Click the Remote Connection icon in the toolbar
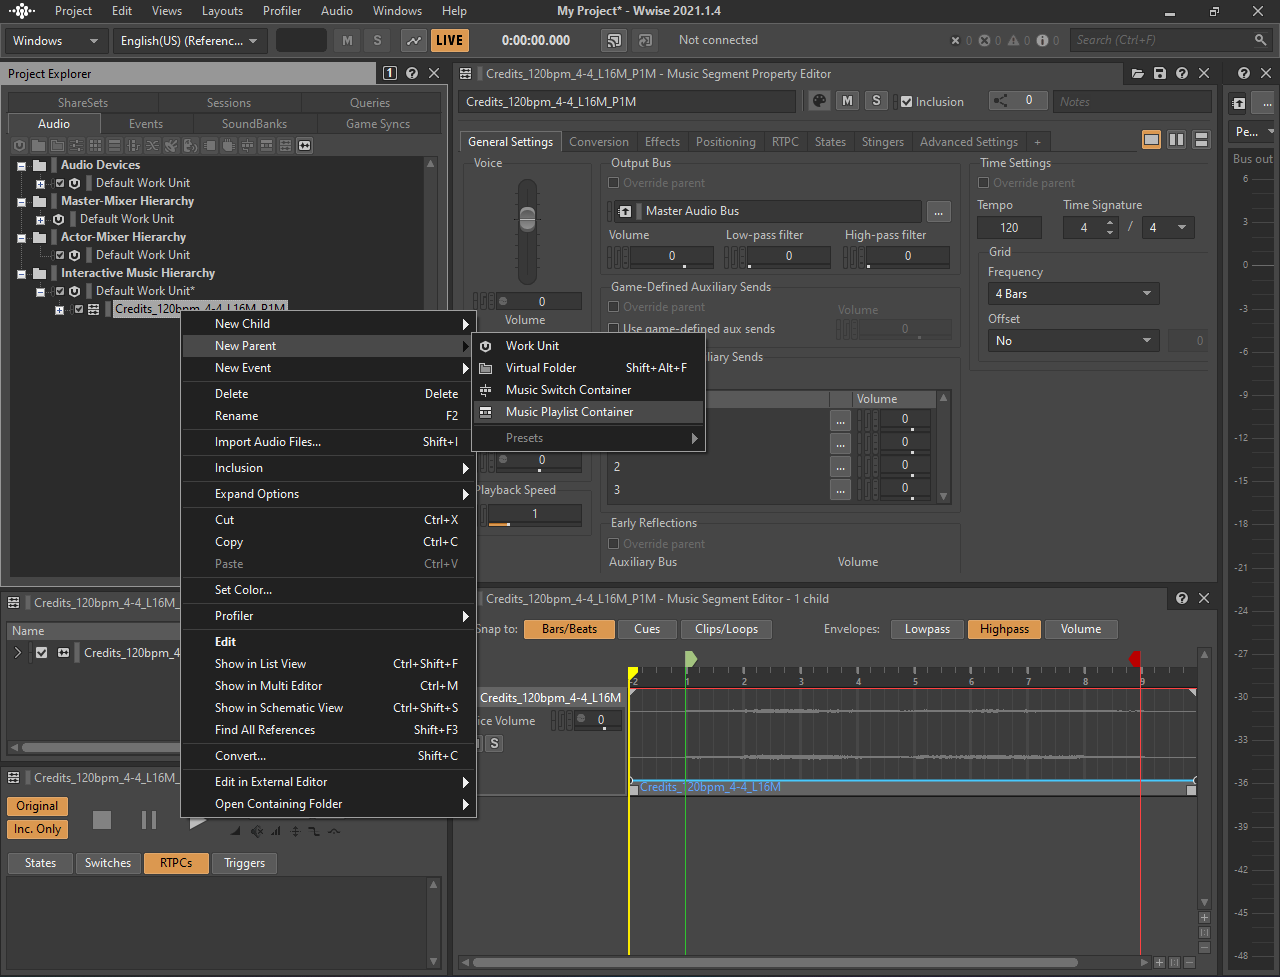 pos(614,40)
